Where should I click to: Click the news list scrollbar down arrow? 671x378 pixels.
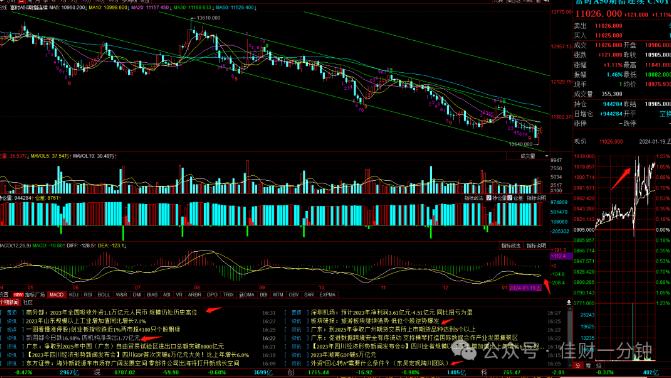click(x=569, y=364)
